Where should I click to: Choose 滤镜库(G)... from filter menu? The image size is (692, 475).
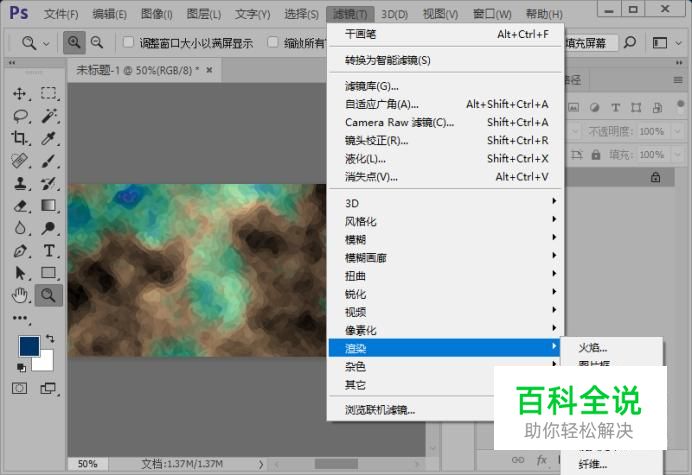(446, 86)
